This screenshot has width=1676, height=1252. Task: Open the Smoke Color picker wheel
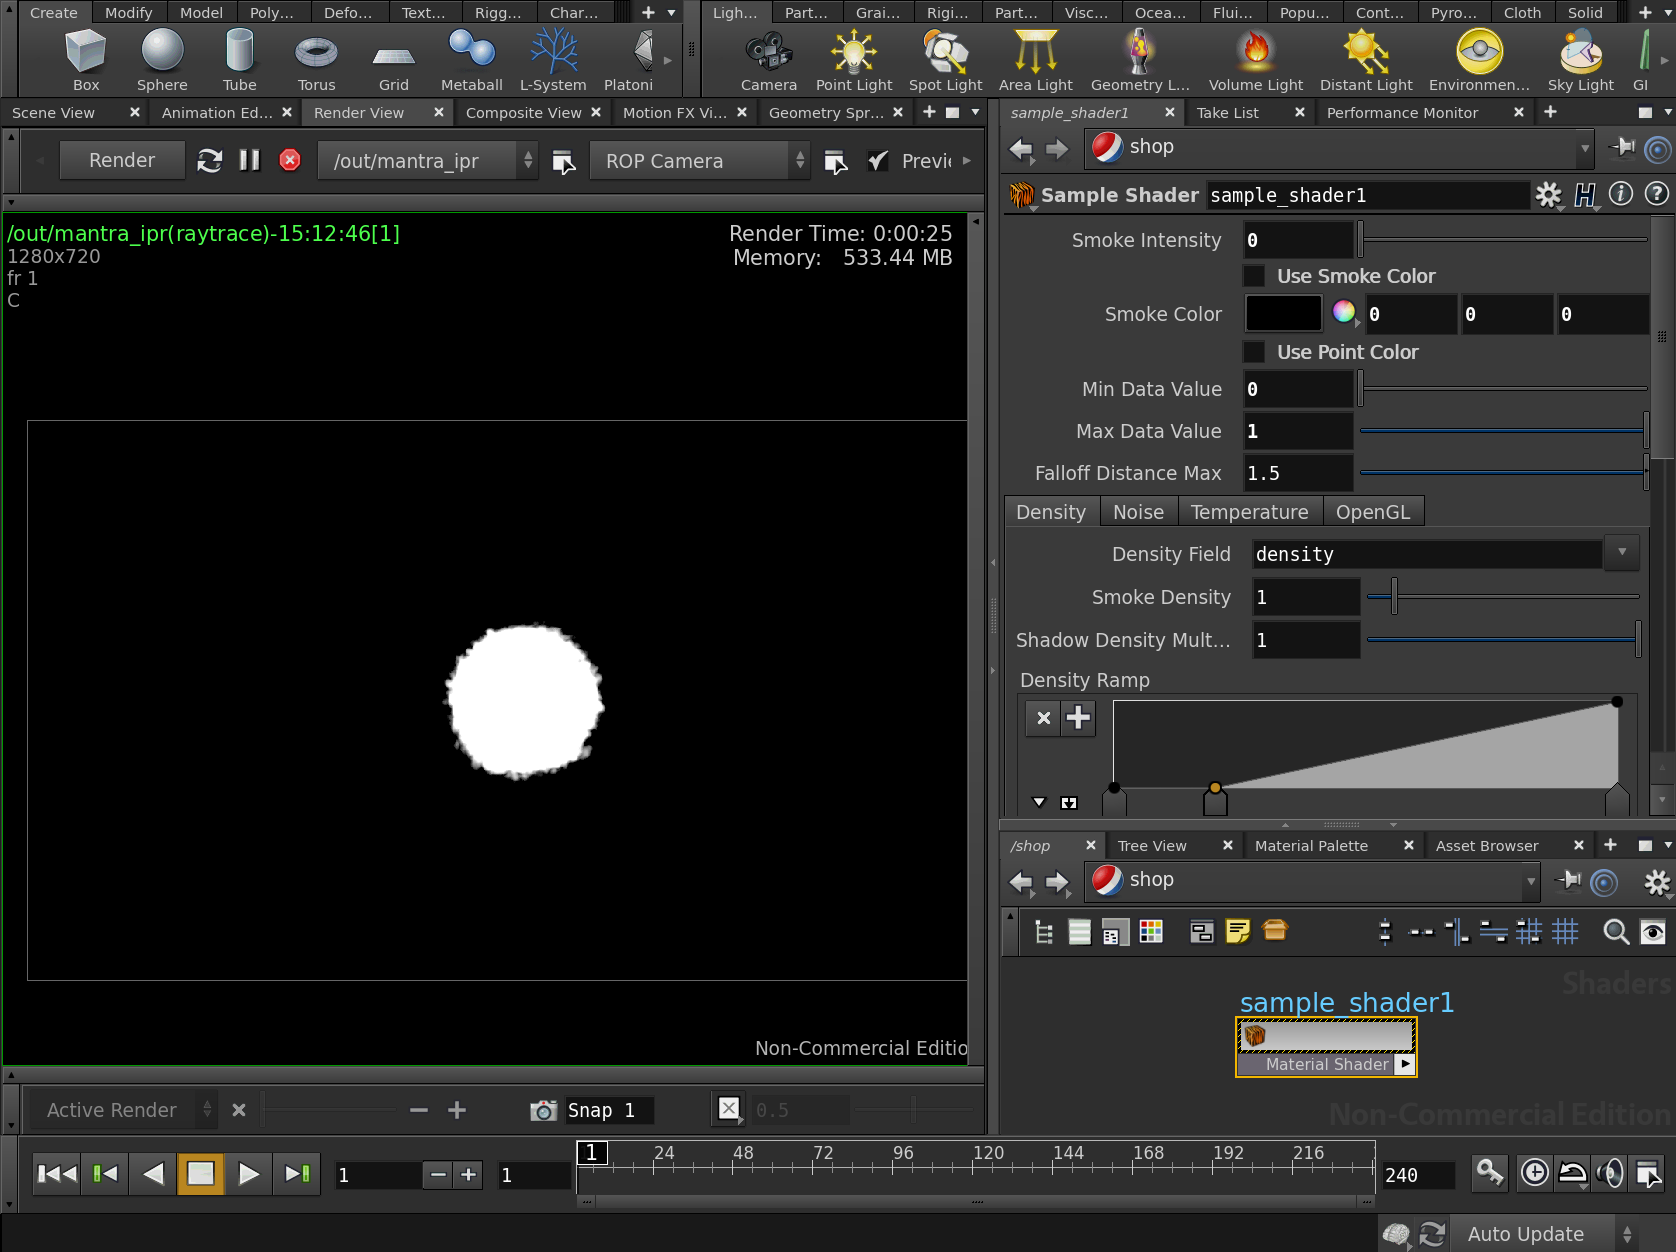tap(1344, 313)
